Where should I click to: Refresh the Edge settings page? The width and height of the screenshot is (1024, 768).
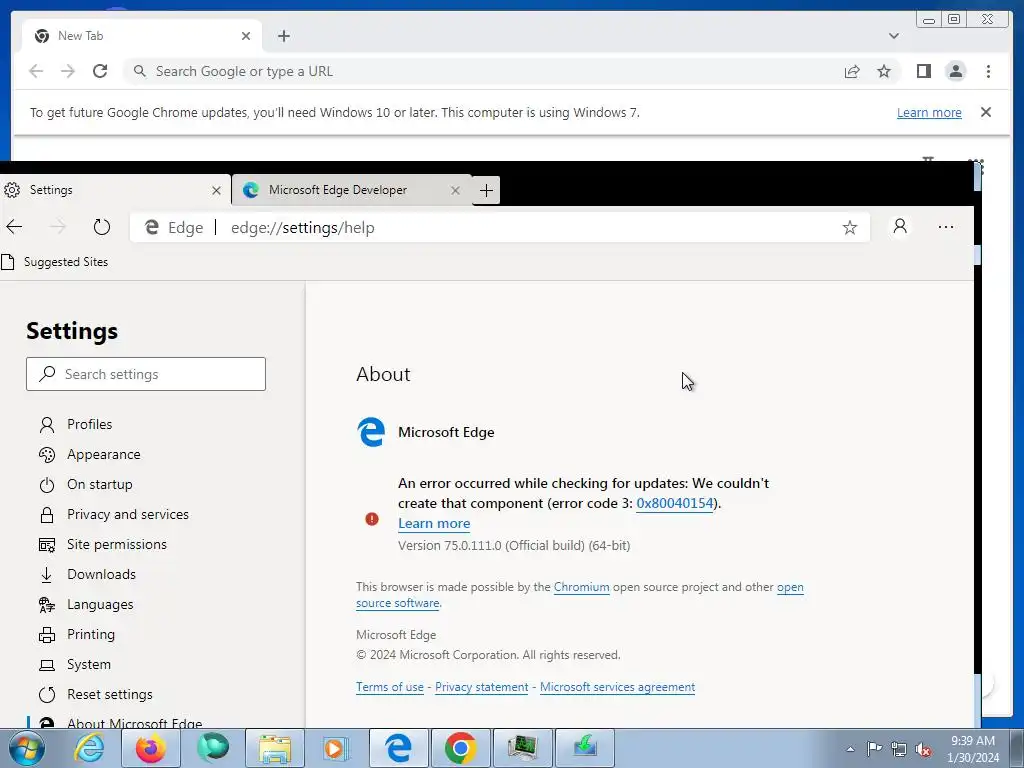(101, 227)
